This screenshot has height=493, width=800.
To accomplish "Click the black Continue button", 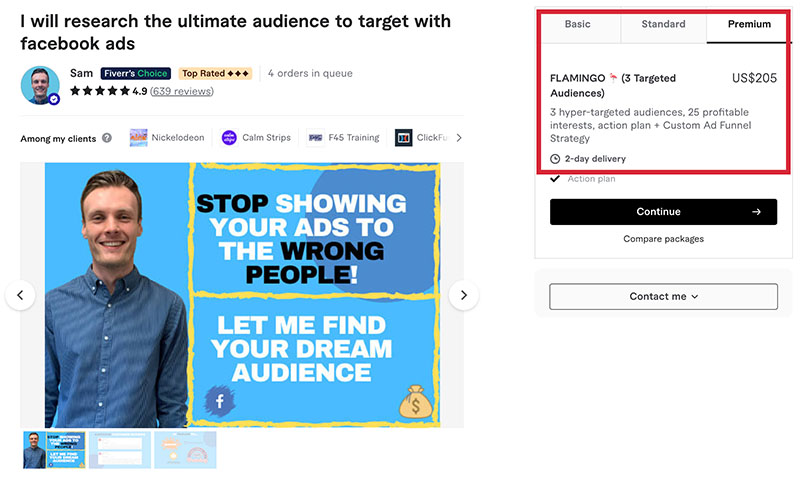I will click(x=663, y=212).
